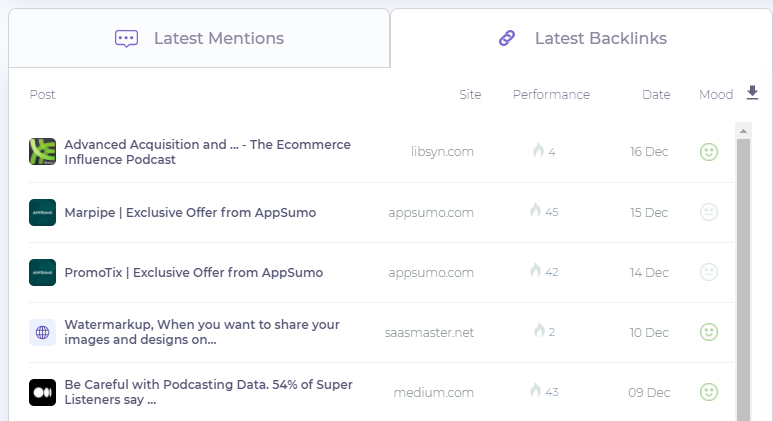Open Be Careful with Podcasting Data post
The image size is (773, 421).
point(209,392)
